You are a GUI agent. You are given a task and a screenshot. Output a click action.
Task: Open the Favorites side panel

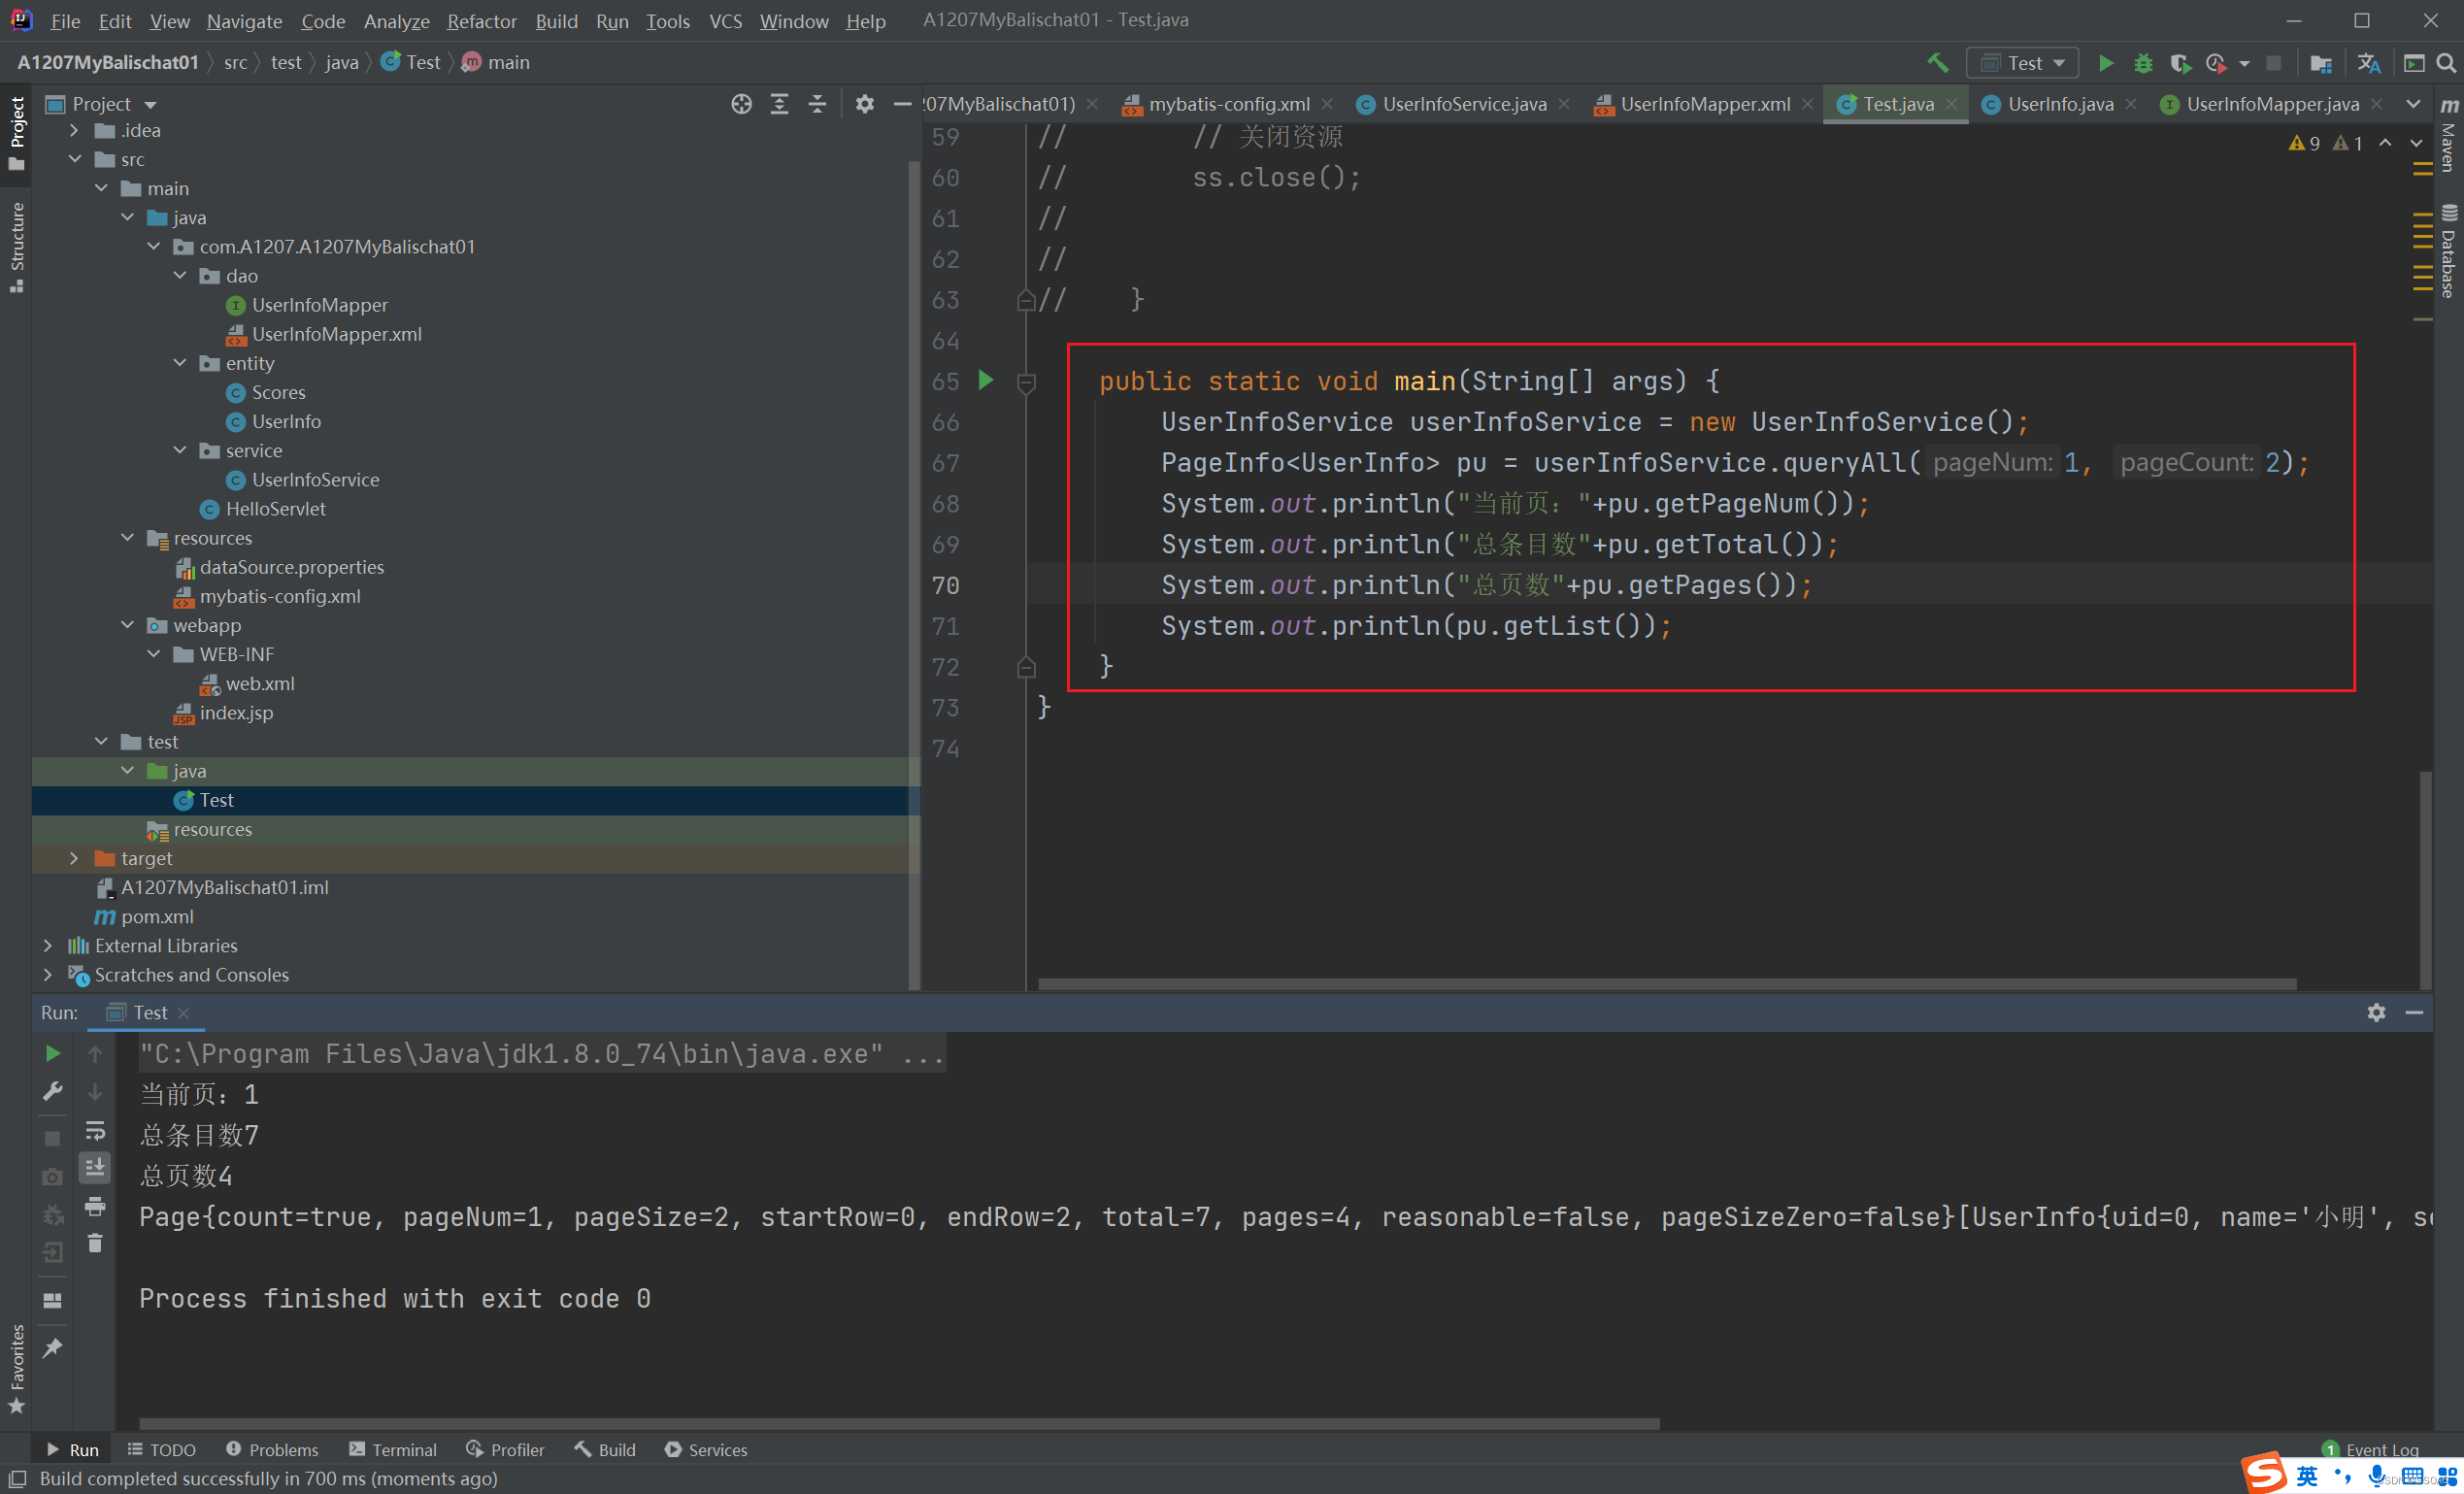[x=16, y=1368]
